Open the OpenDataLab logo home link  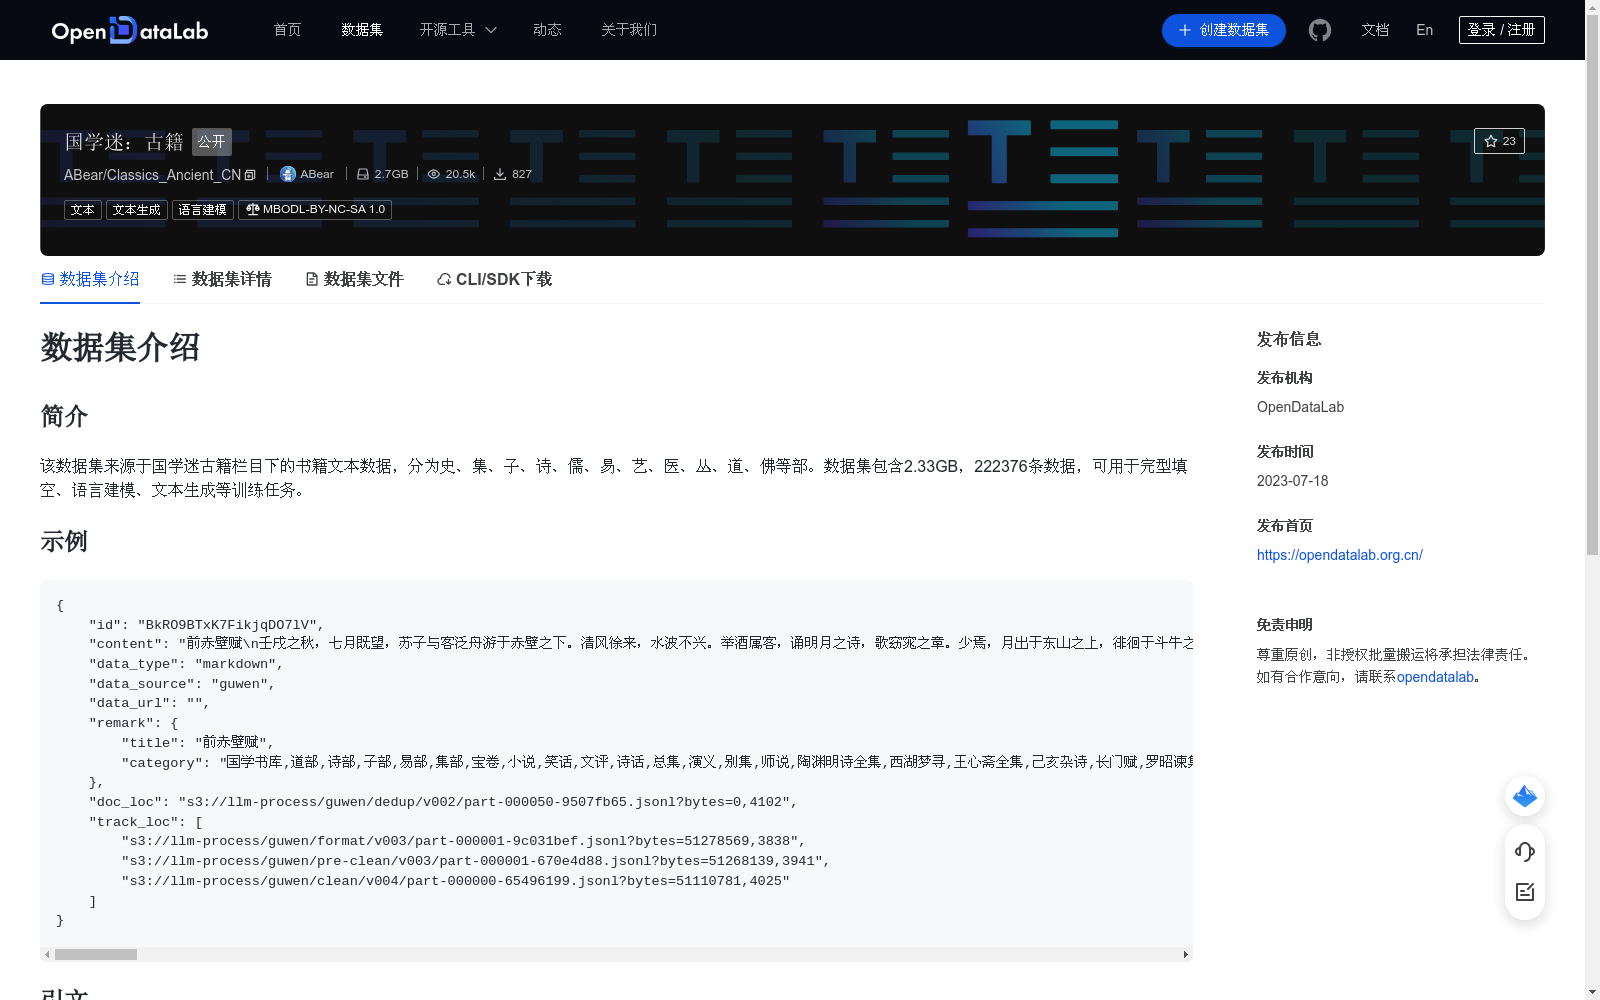130,30
